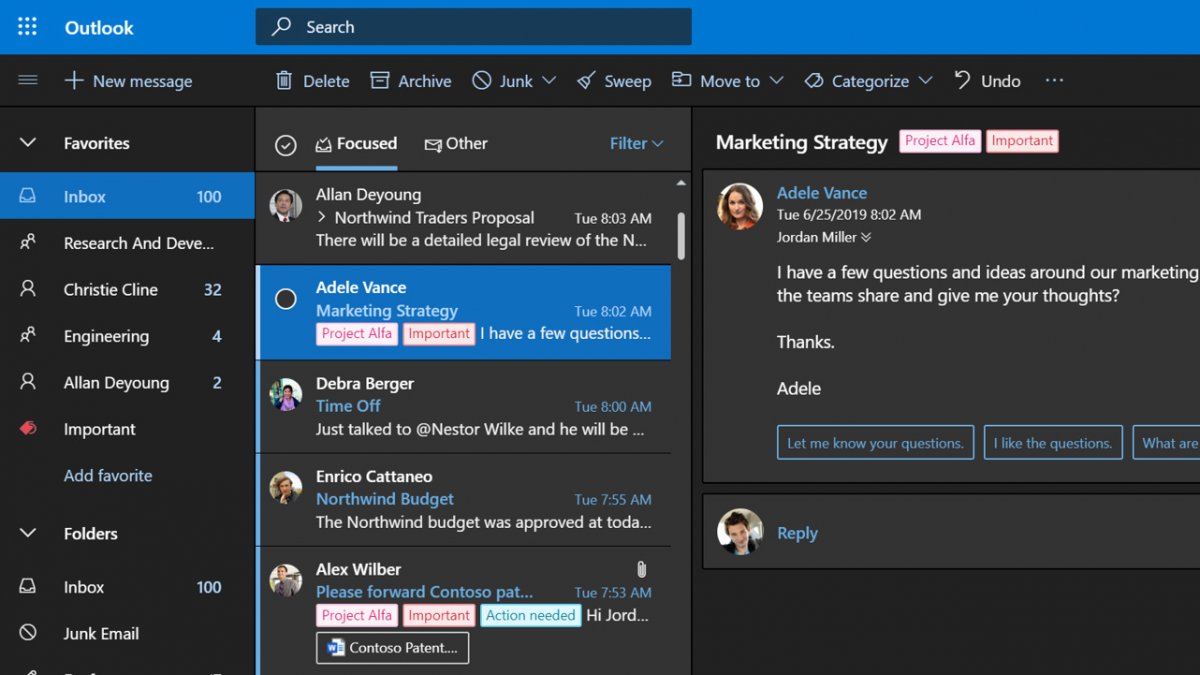This screenshot has height=675, width=1200.
Task: Click the Outlook brand title
Action: click(99, 27)
